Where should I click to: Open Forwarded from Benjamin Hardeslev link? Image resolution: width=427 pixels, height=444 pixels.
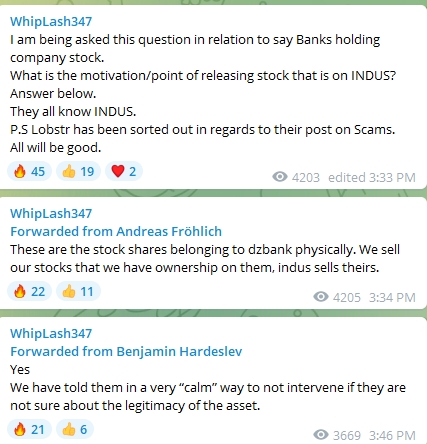(126, 351)
